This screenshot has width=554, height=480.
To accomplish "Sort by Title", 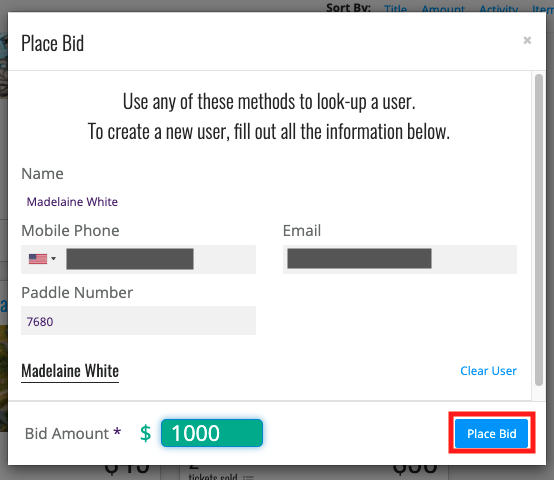I will point(395,9).
